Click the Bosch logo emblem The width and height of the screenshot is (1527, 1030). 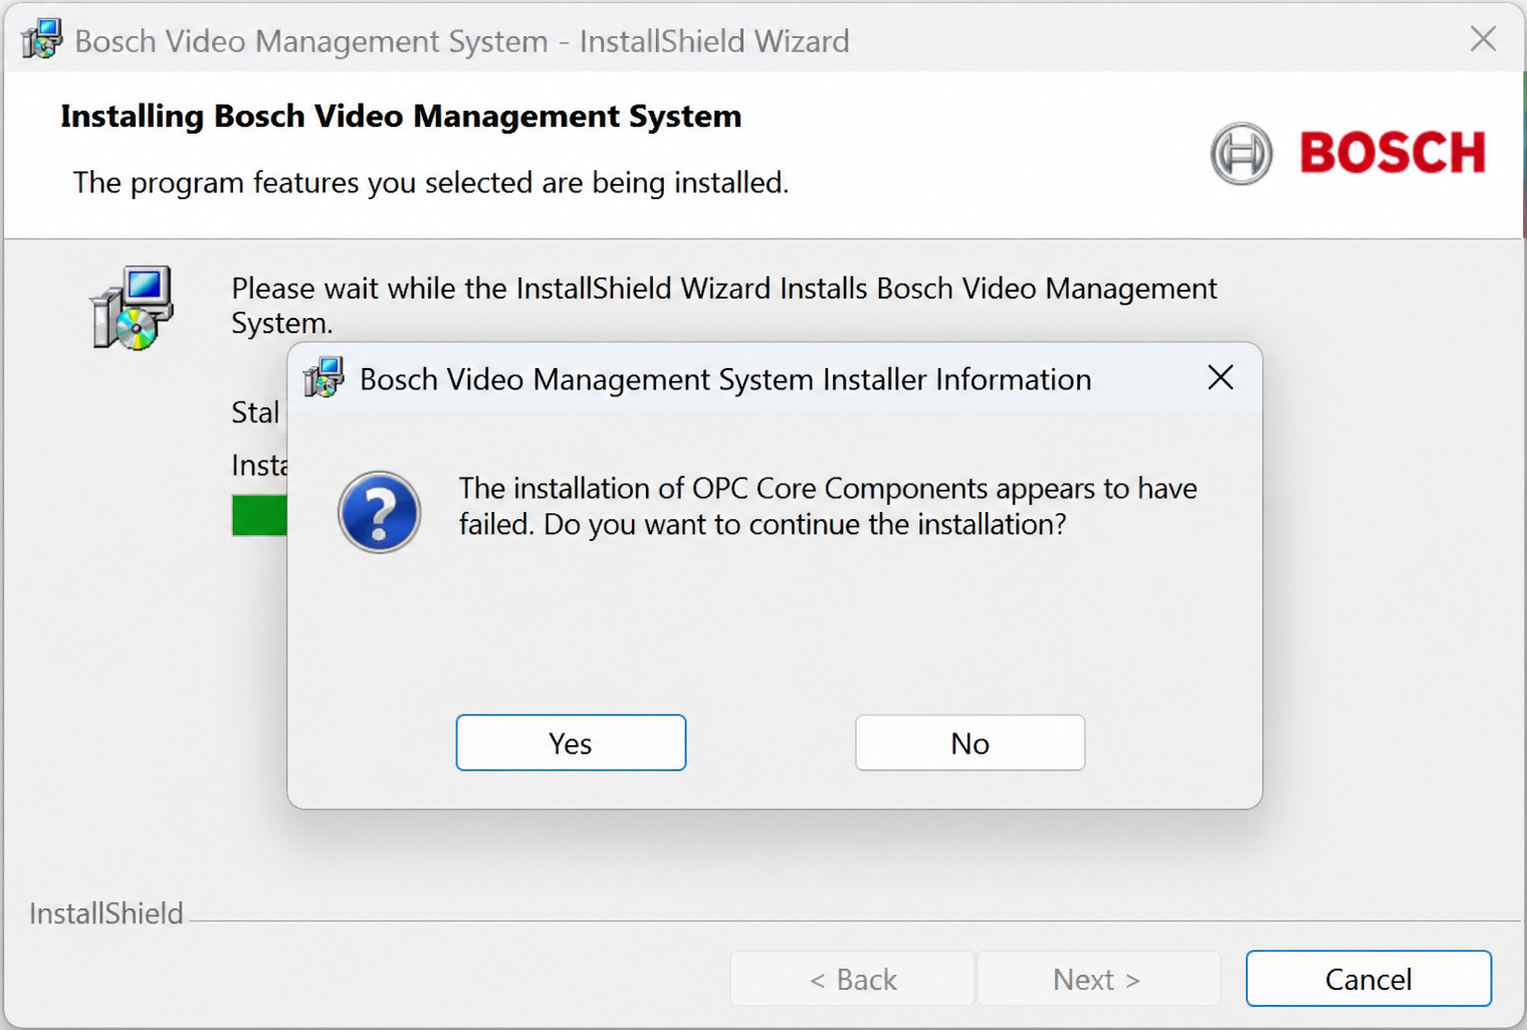pos(1241,153)
